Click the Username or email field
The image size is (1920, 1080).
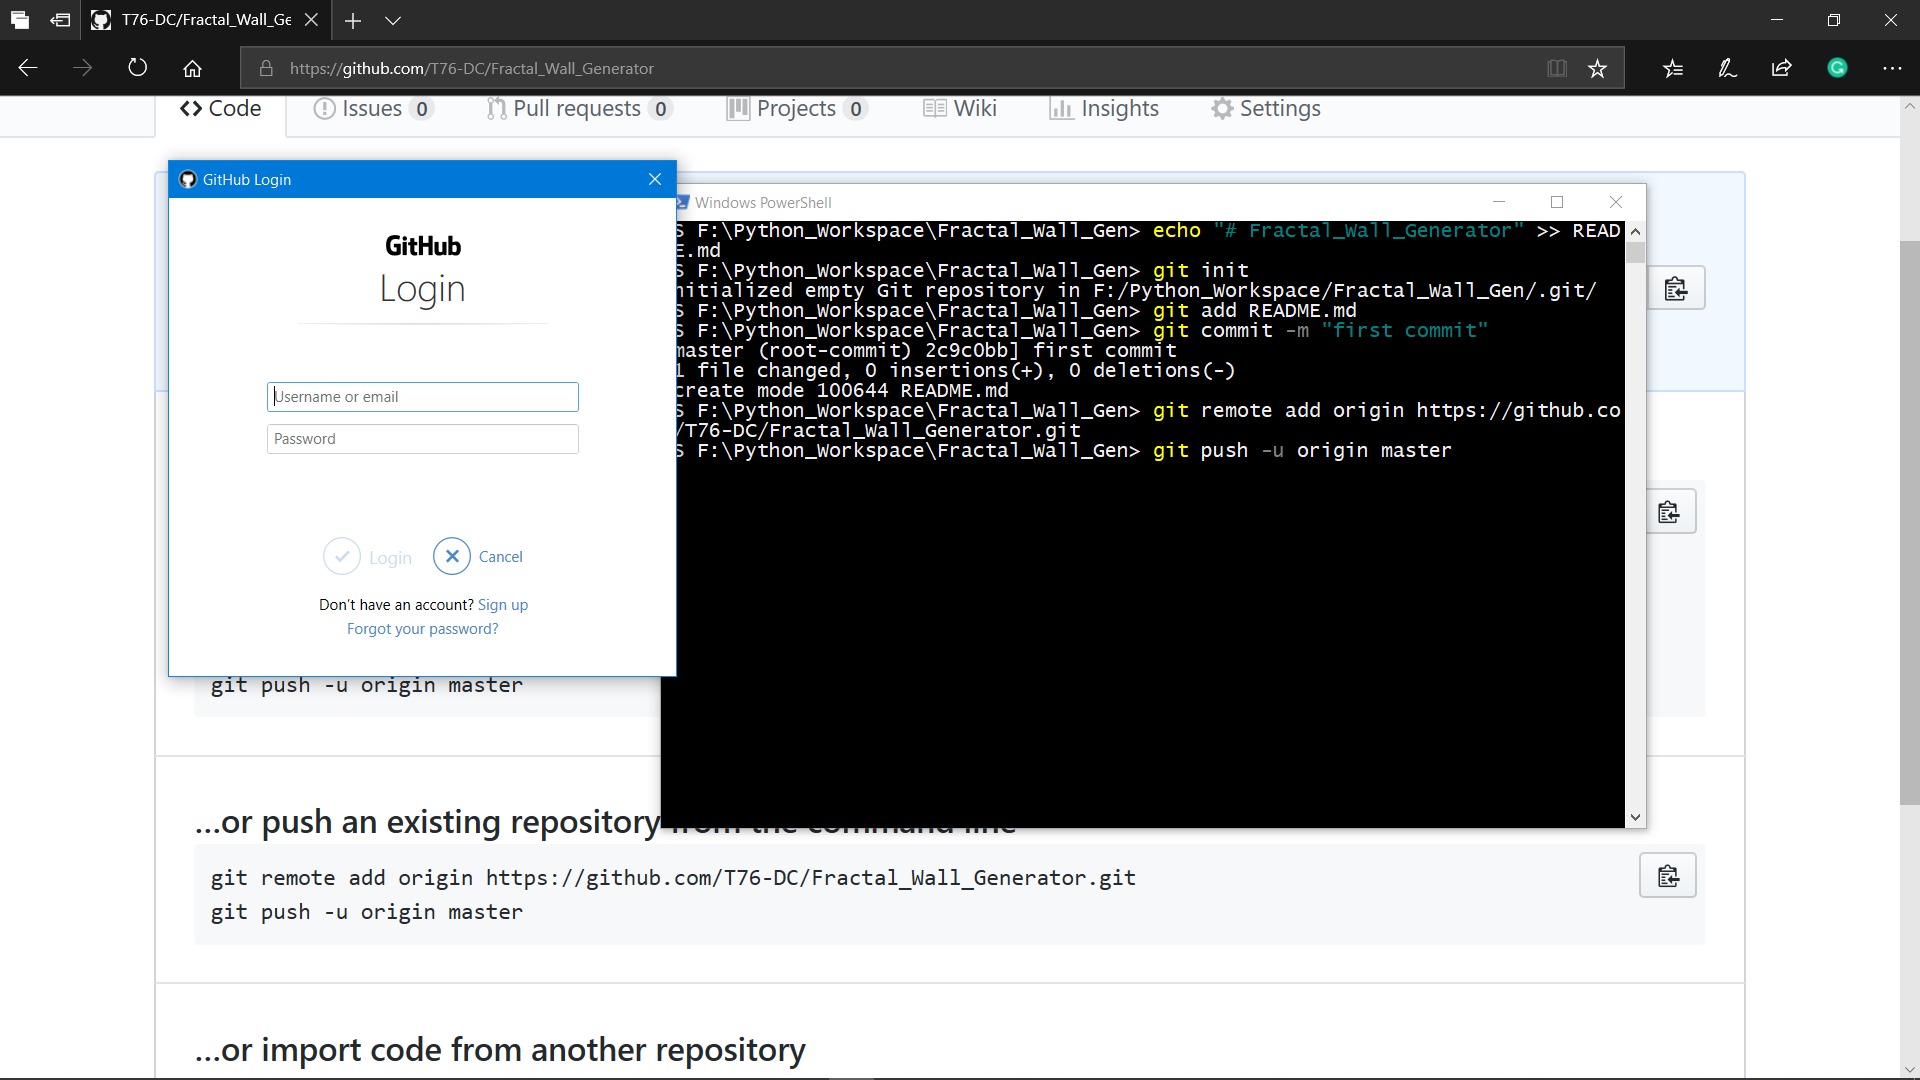422,396
